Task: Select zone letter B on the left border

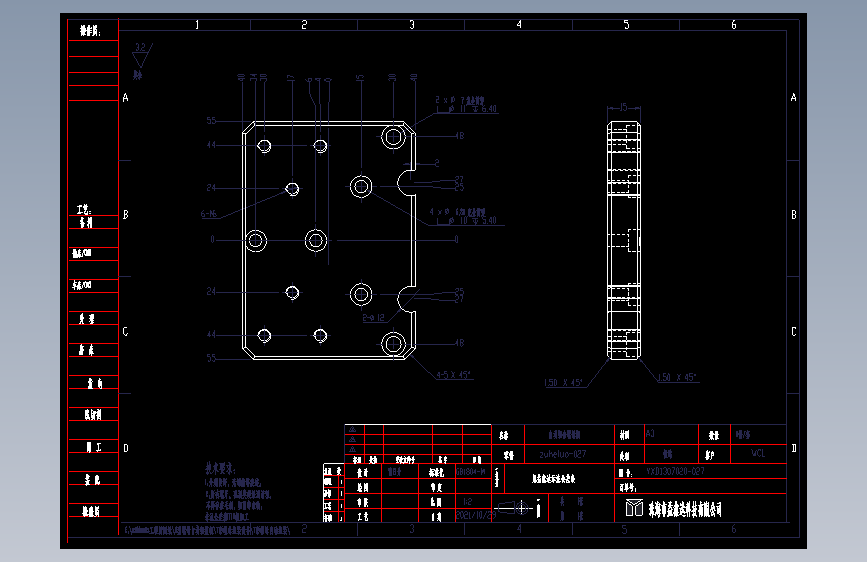Action: pyautogui.click(x=126, y=215)
